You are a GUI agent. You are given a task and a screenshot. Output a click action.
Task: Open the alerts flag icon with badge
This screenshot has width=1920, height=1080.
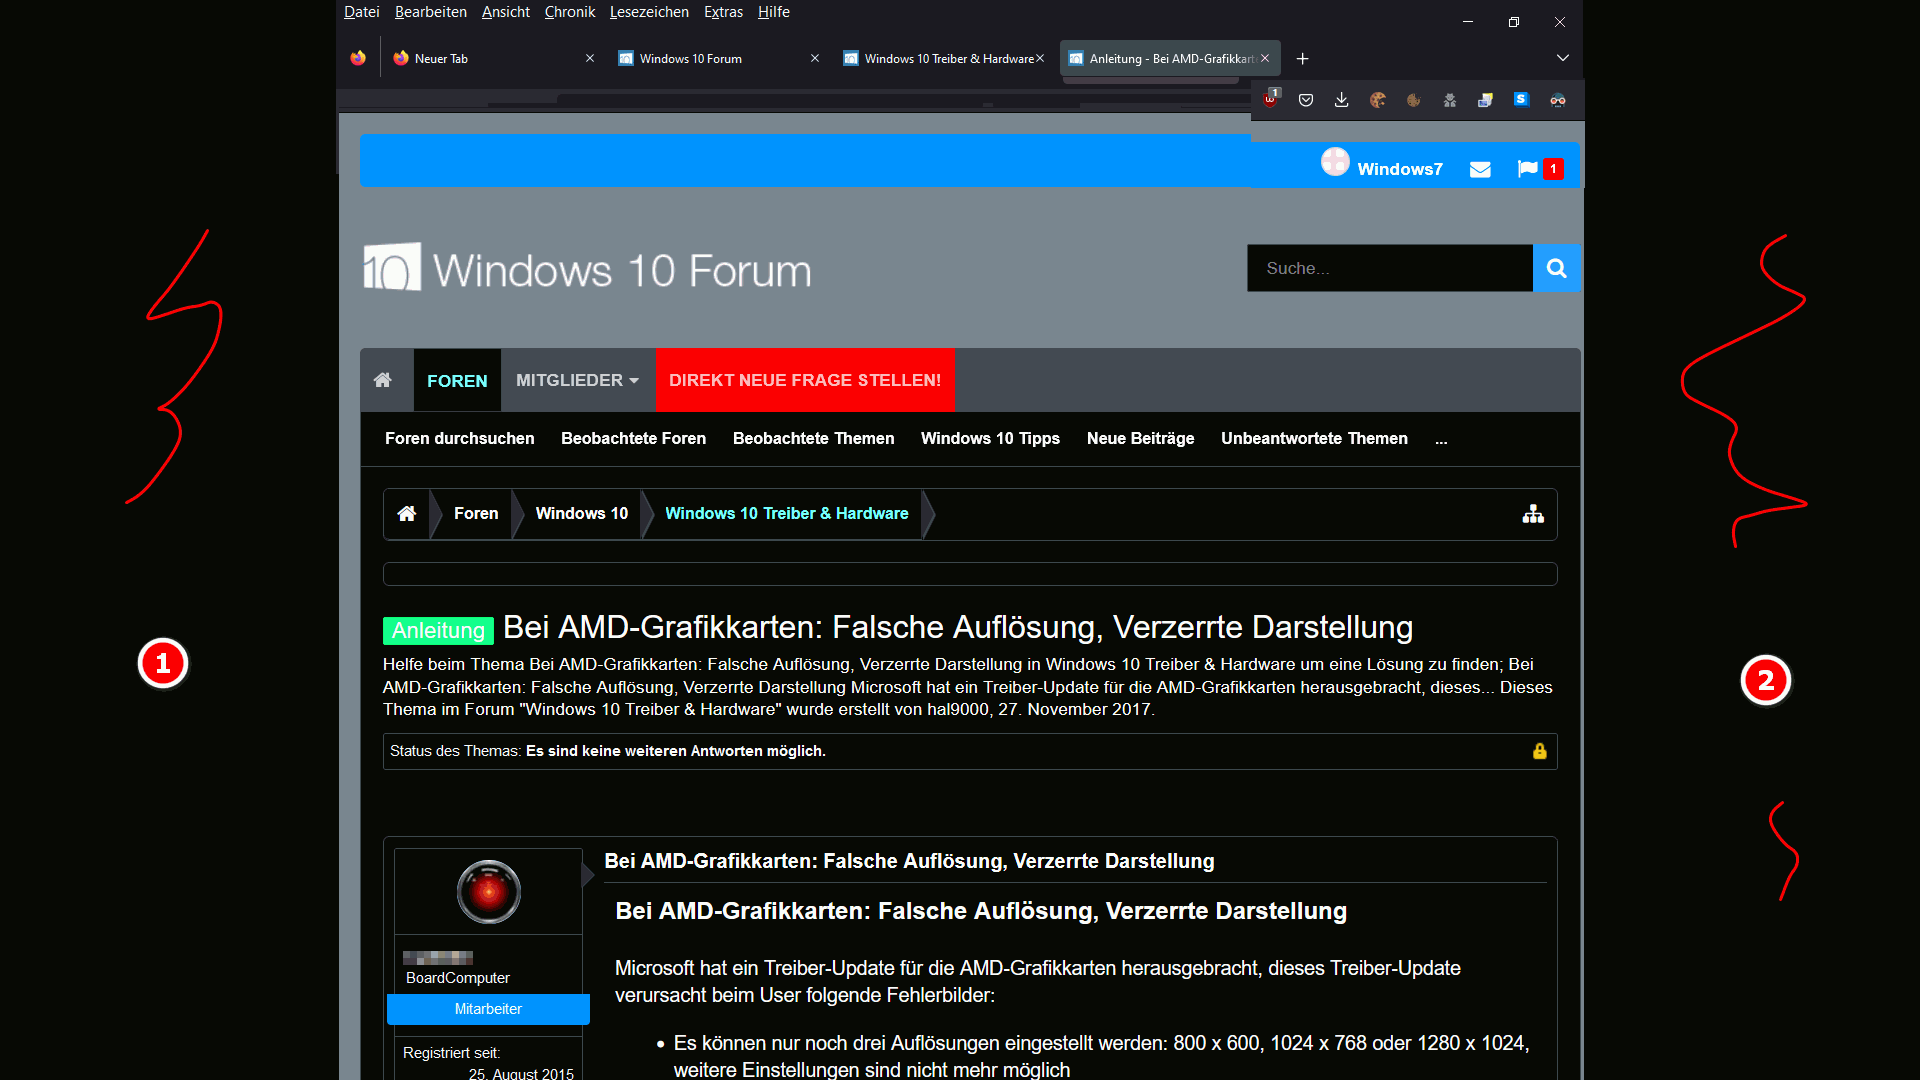click(x=1539, y=169)
